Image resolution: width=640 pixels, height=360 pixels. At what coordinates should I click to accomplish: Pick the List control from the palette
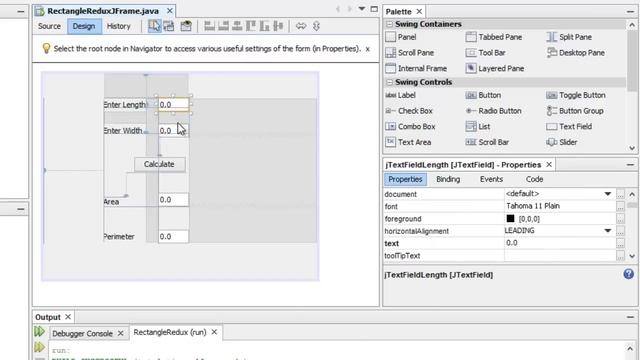pyautogui.click(x=478, y=127)
